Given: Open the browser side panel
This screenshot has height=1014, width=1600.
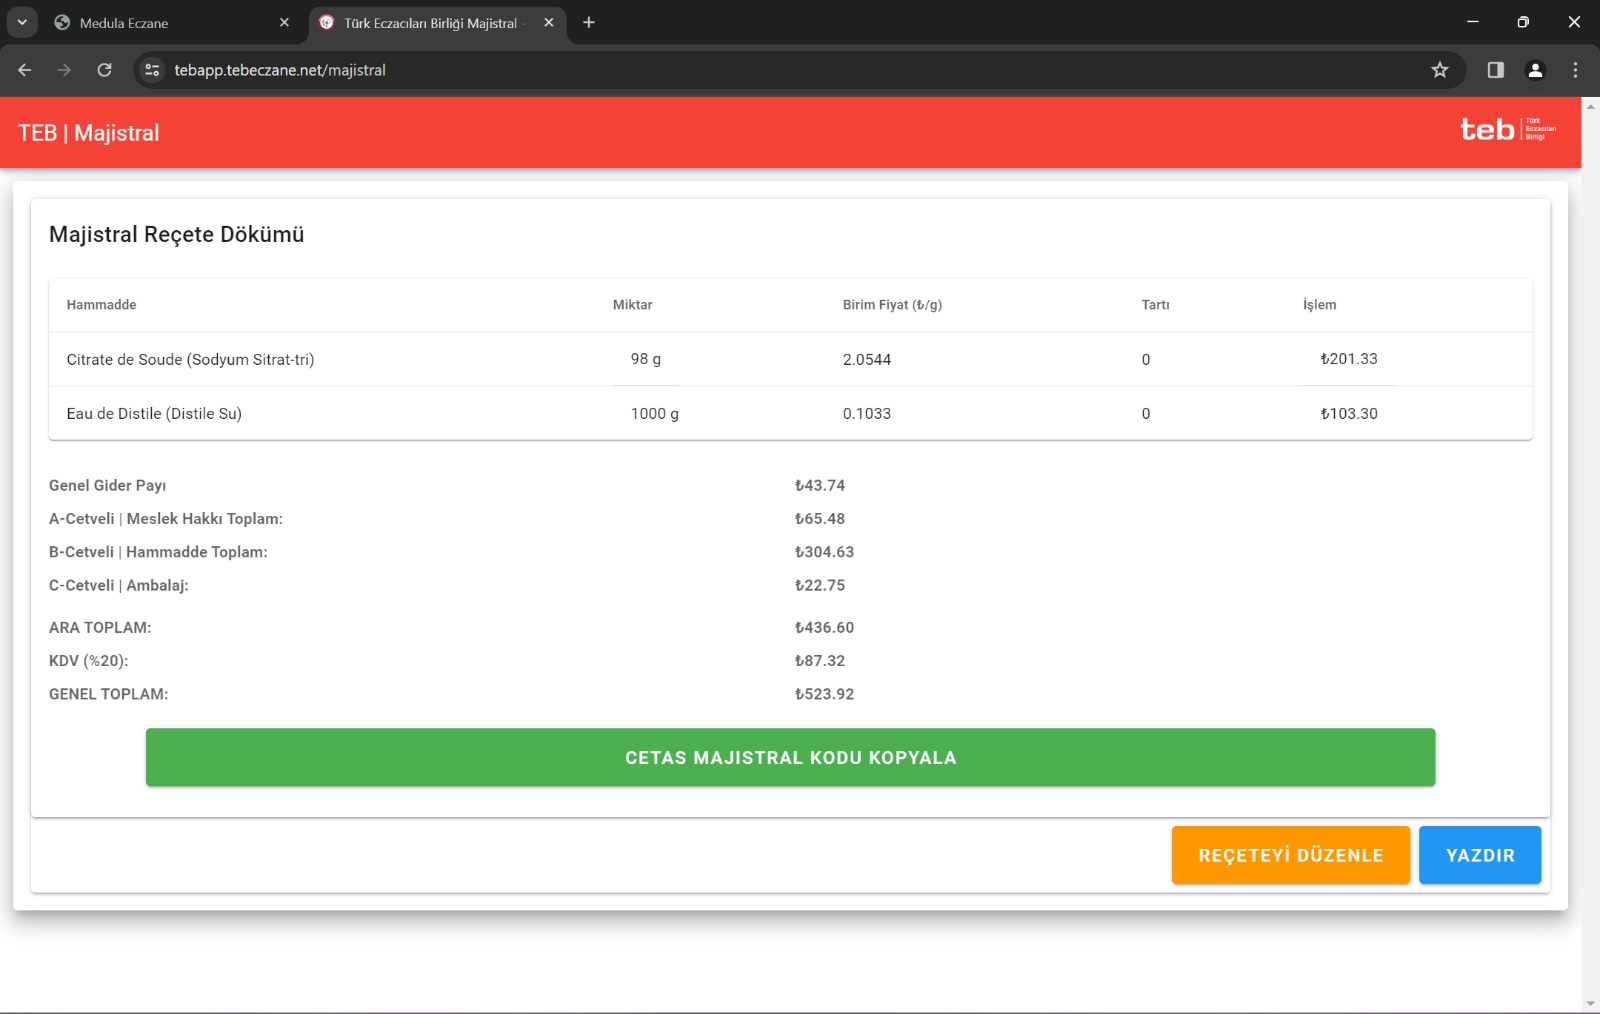Looking at the screenshot, I should (x=1495, y=70).
